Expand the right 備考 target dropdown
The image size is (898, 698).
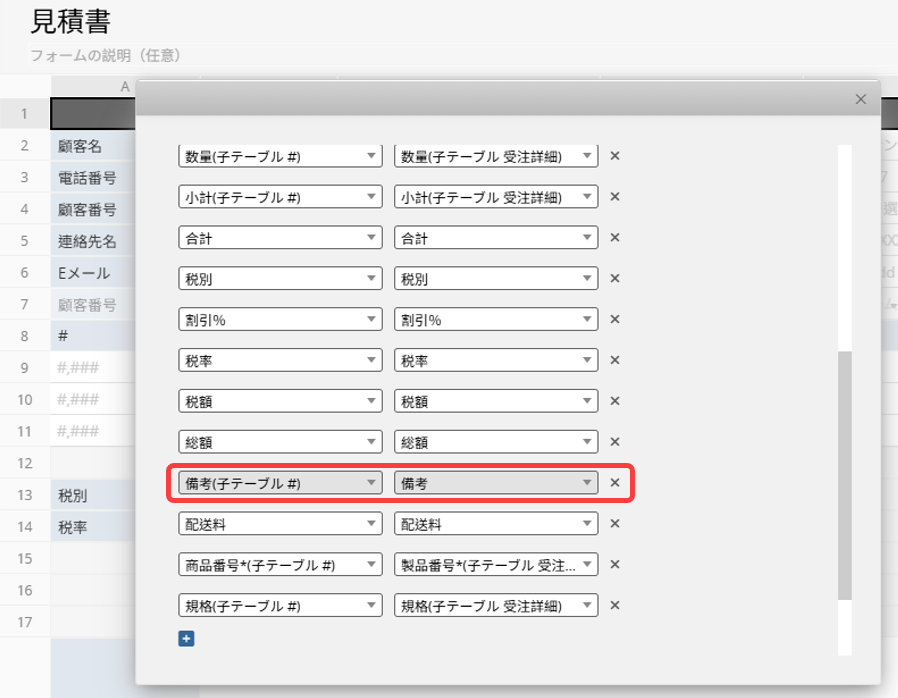[x=496, y=483]
